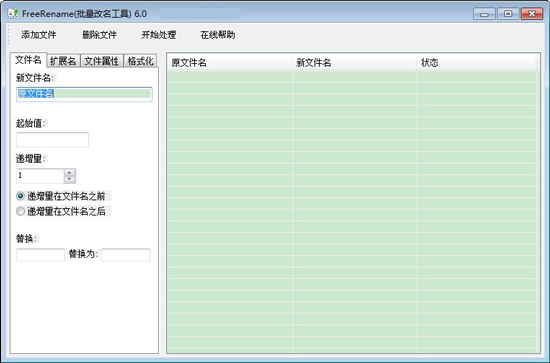Increase 递增量 with the up arrow
This screenshot has width=550, height=363.
click(69, 173)
